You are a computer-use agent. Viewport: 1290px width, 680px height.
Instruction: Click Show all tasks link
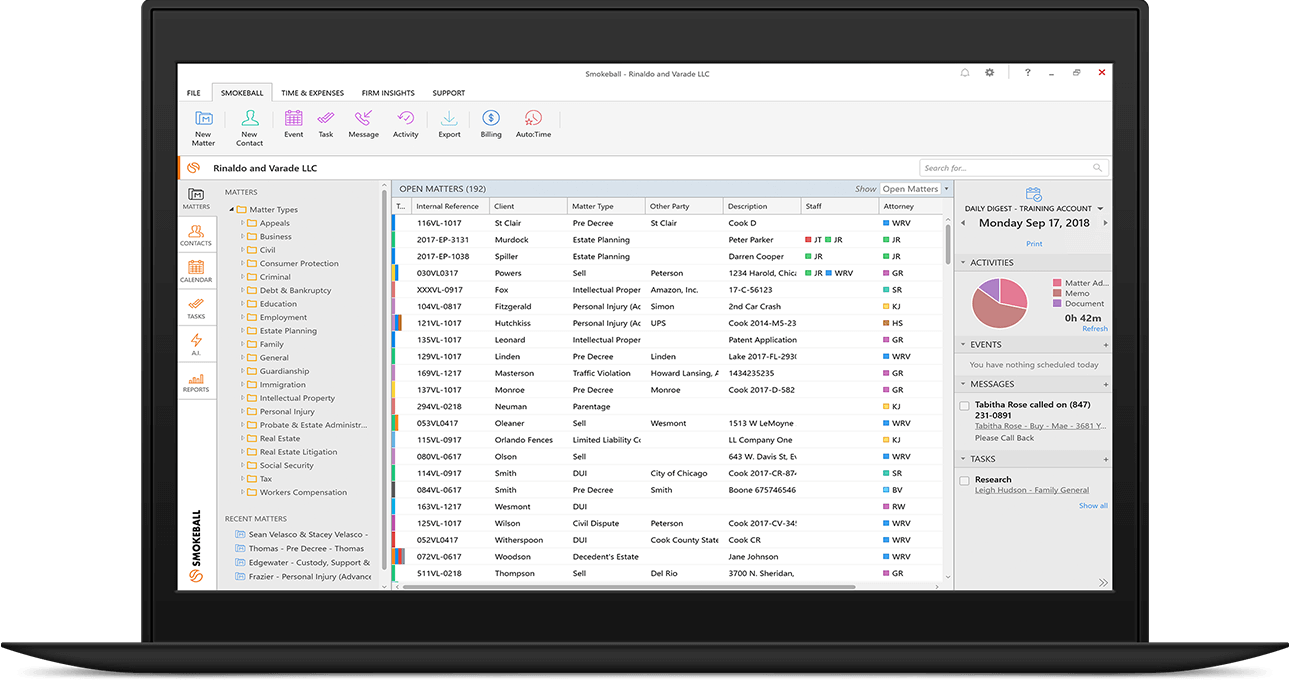(1093, 506)
